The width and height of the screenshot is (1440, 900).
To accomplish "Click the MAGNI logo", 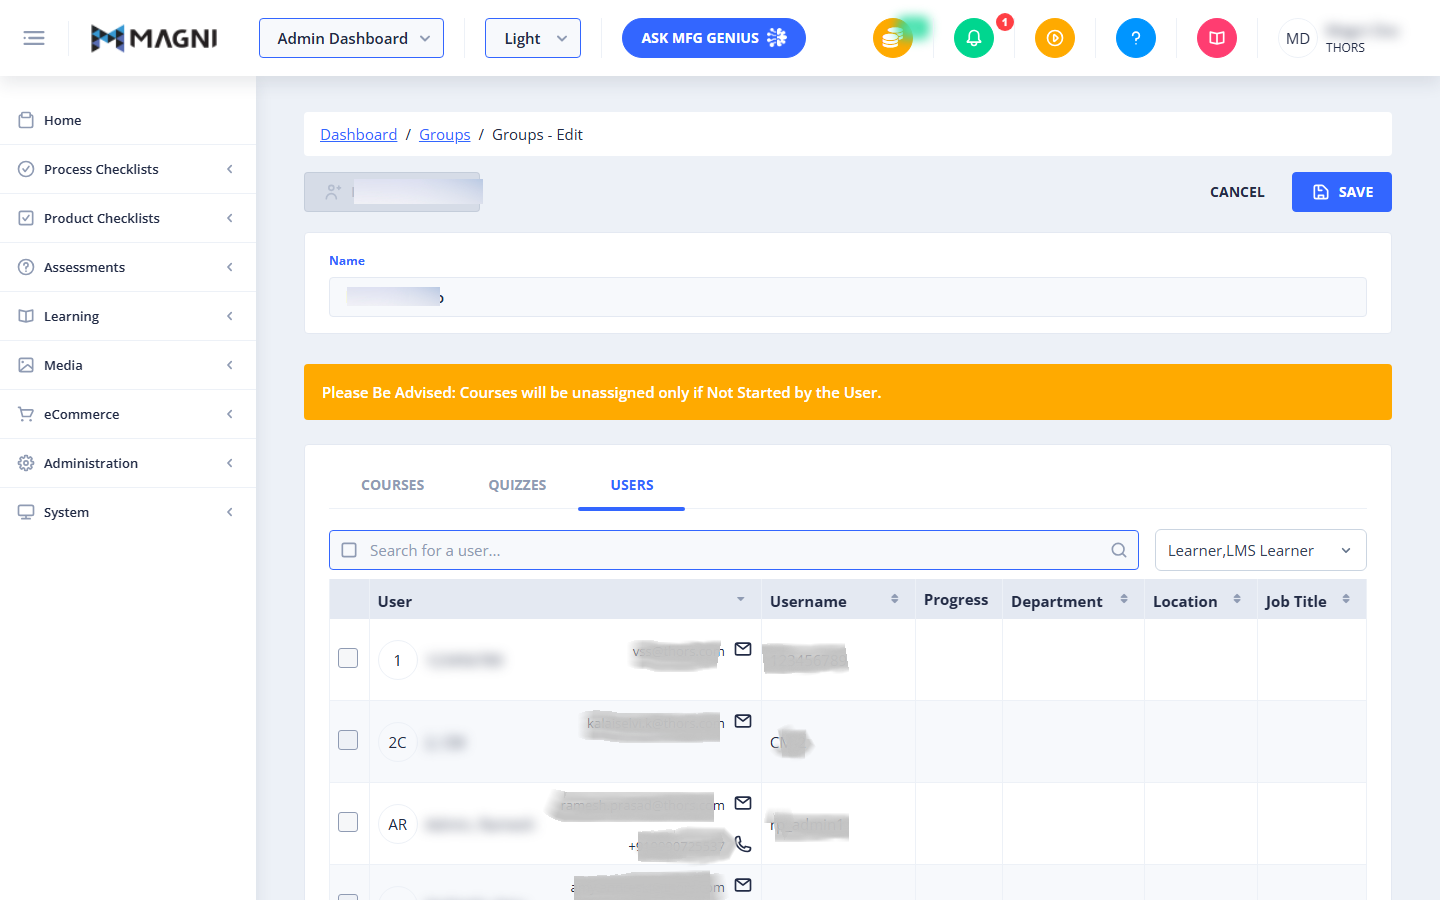I will pos(154,38).
